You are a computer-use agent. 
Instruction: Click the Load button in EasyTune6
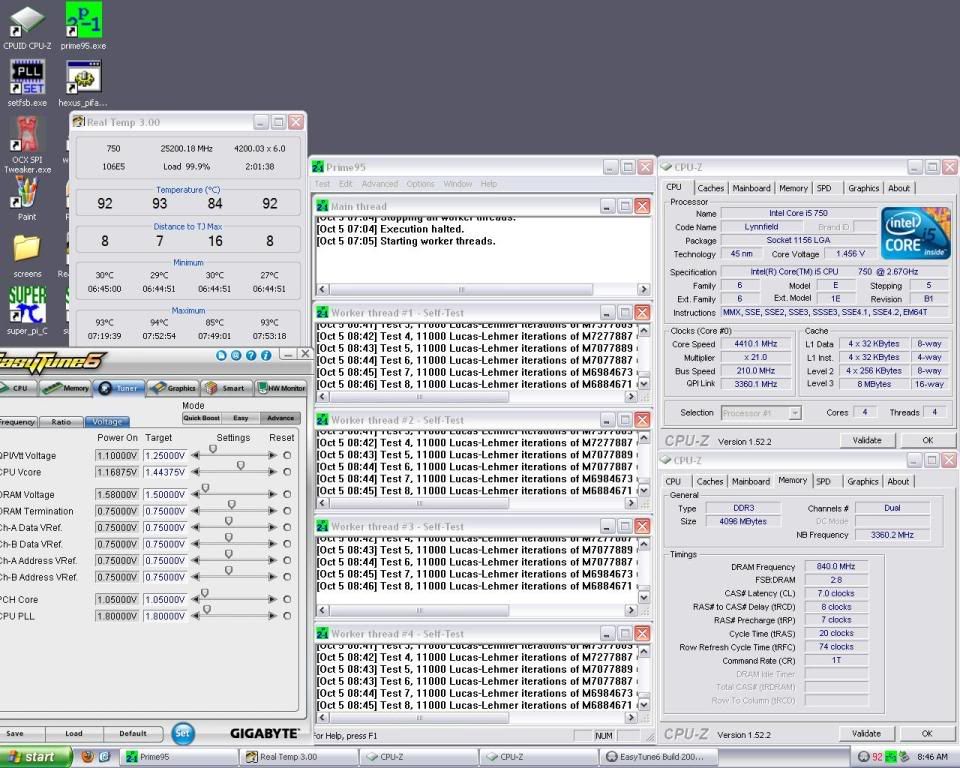(x=73, y=733)
